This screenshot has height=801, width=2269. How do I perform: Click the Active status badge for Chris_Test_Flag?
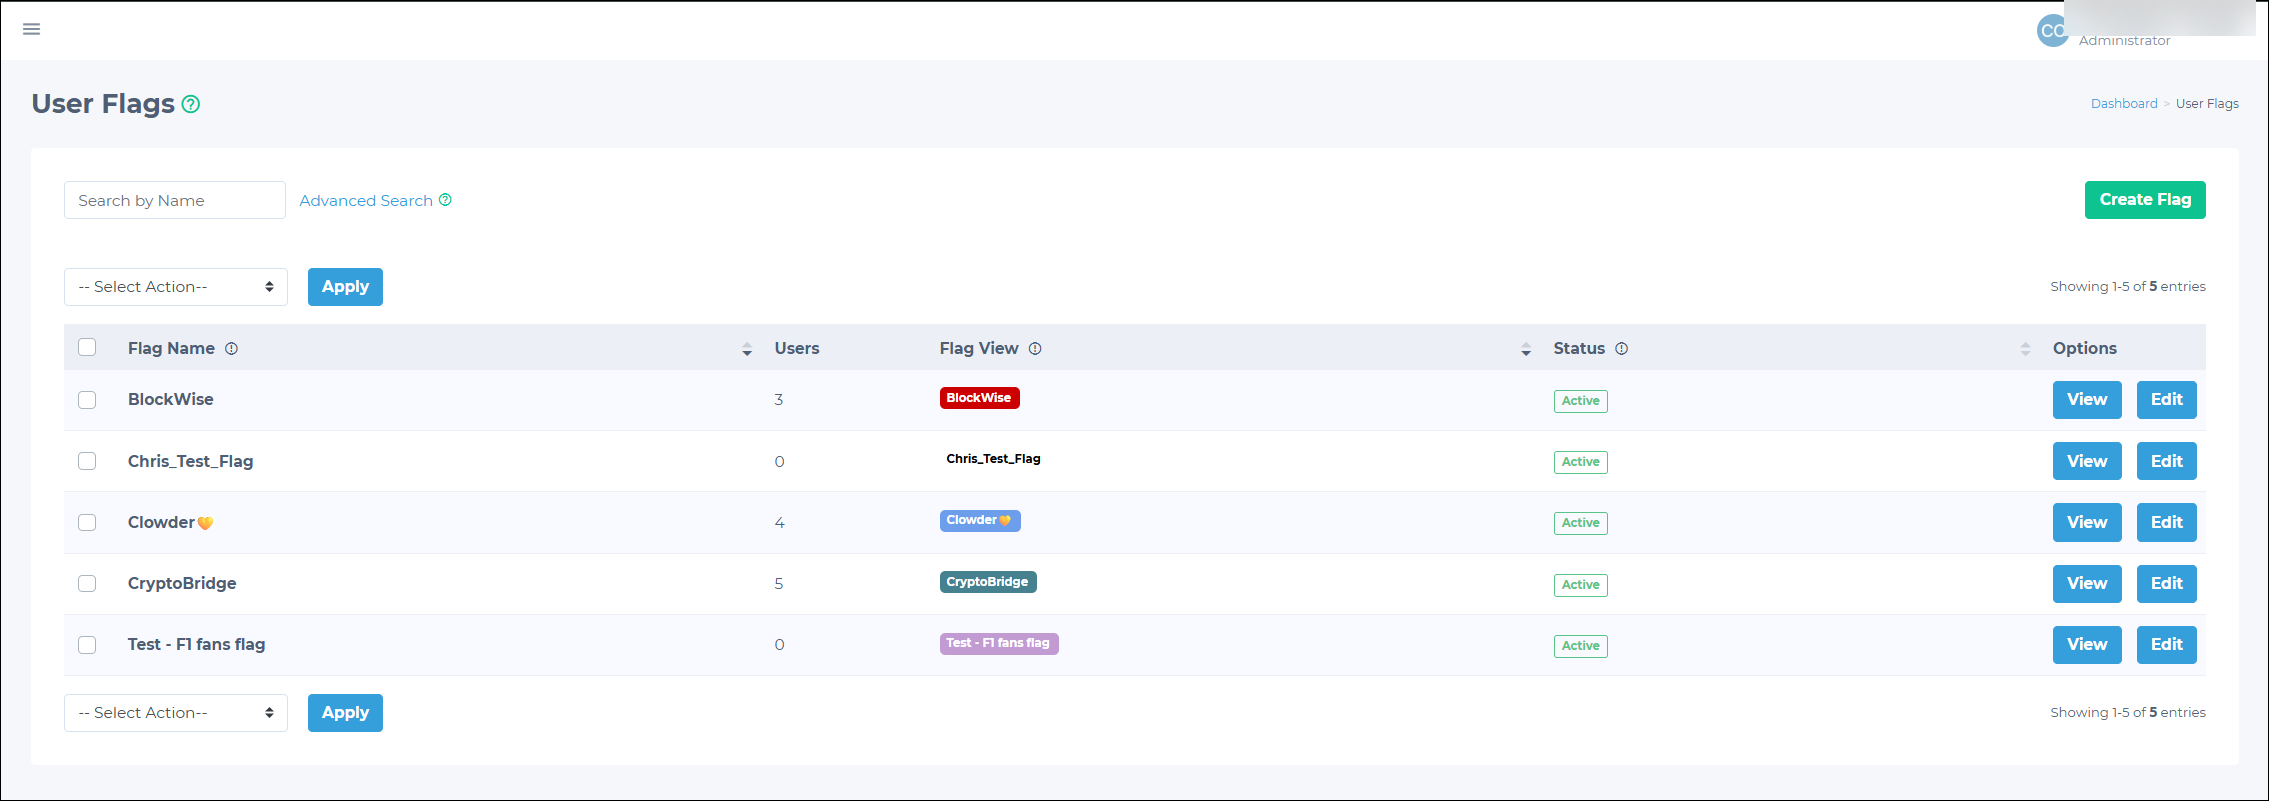point(1580,462)
